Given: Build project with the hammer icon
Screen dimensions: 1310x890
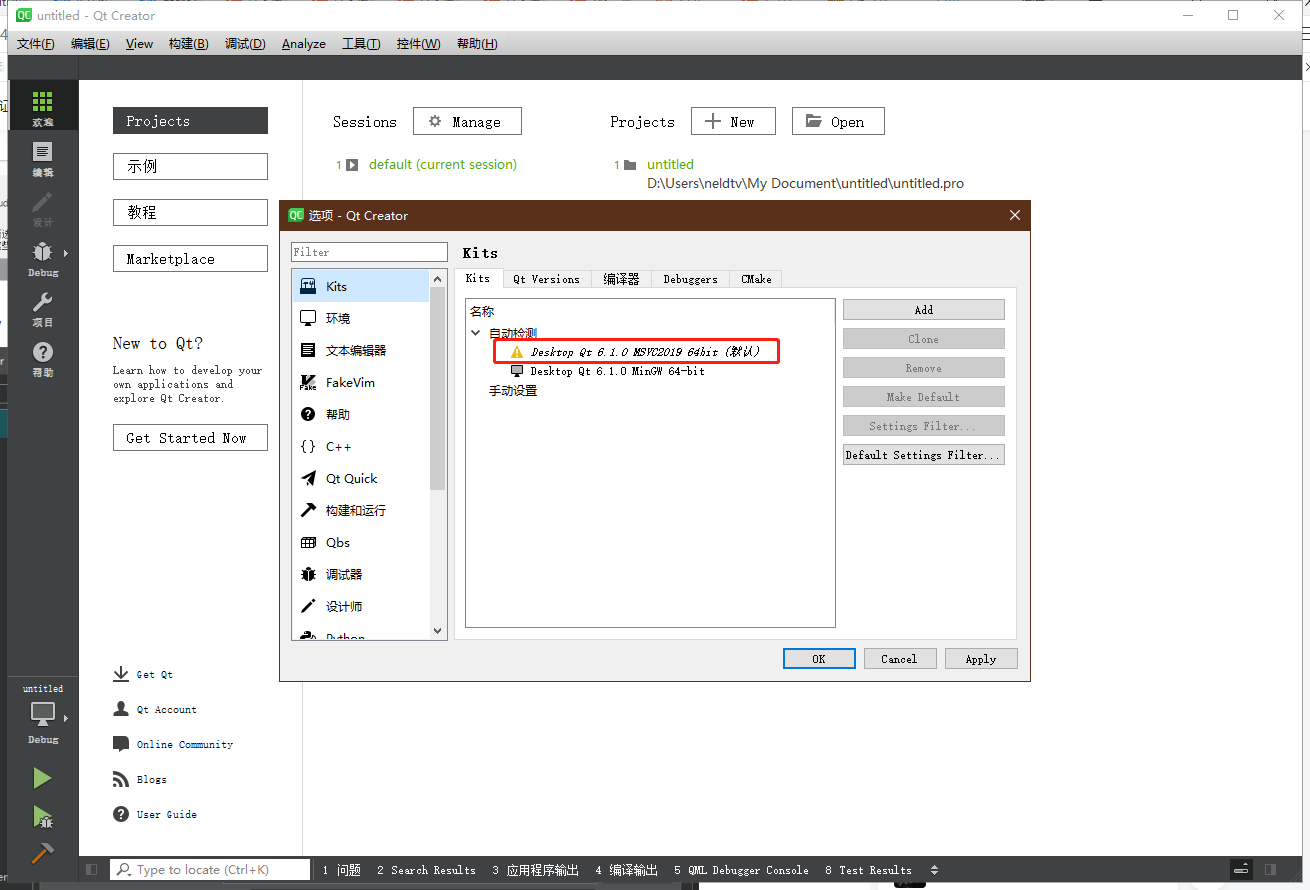Looking at the screenshot, I should [x=42, y=853].
